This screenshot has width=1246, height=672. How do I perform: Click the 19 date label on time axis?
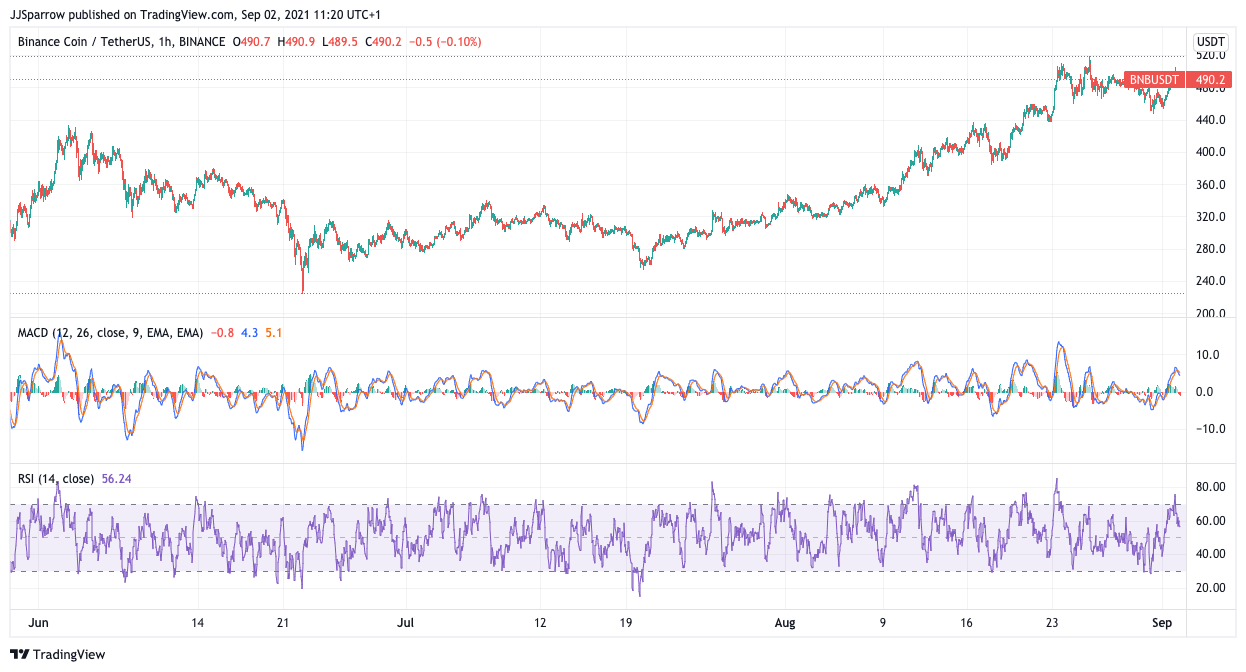tap(626, 623)
